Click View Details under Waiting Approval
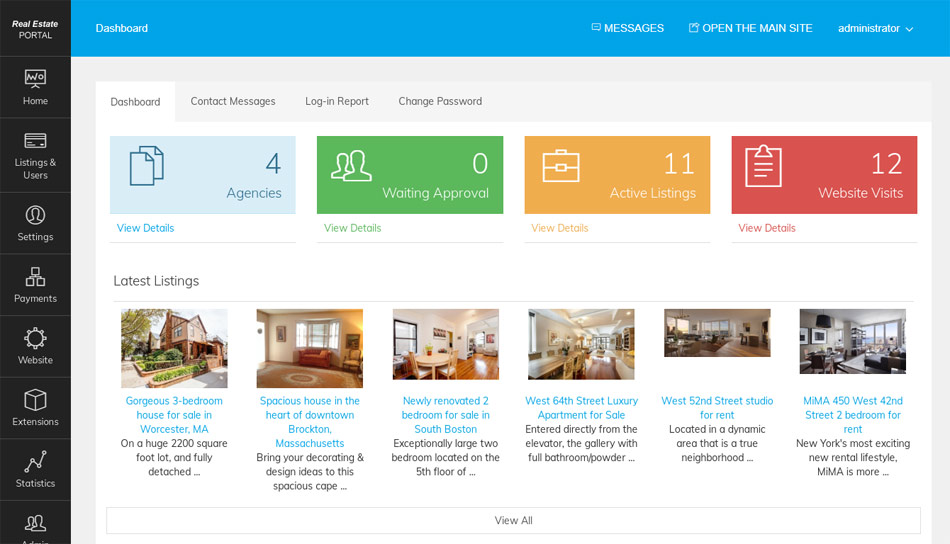 (x=352, y=228)
